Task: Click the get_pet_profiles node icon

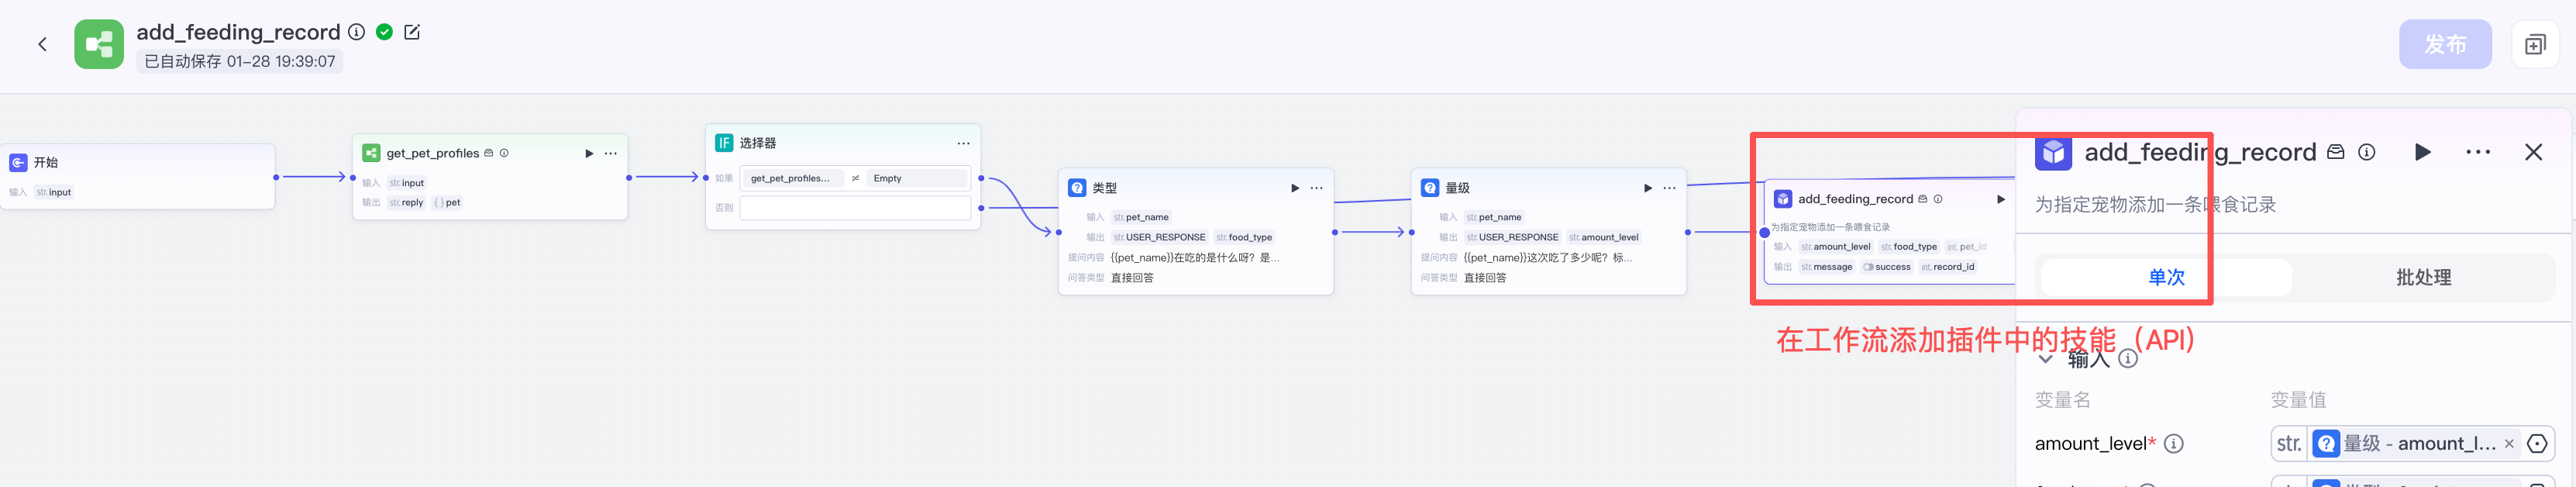Action: [371, 153]
